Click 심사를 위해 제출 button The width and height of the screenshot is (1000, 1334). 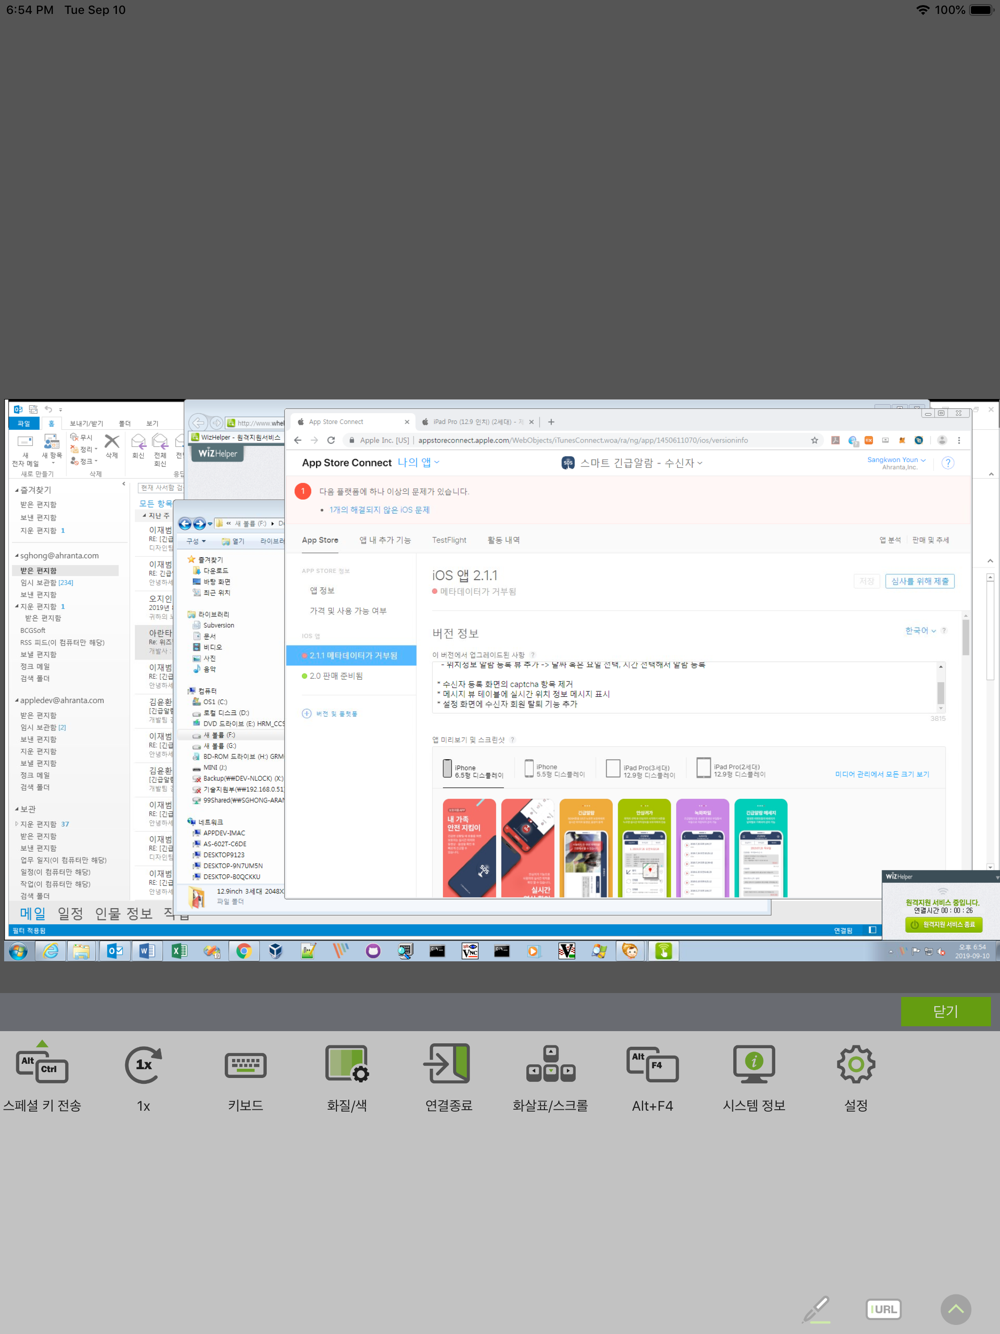tap(919, 581)
